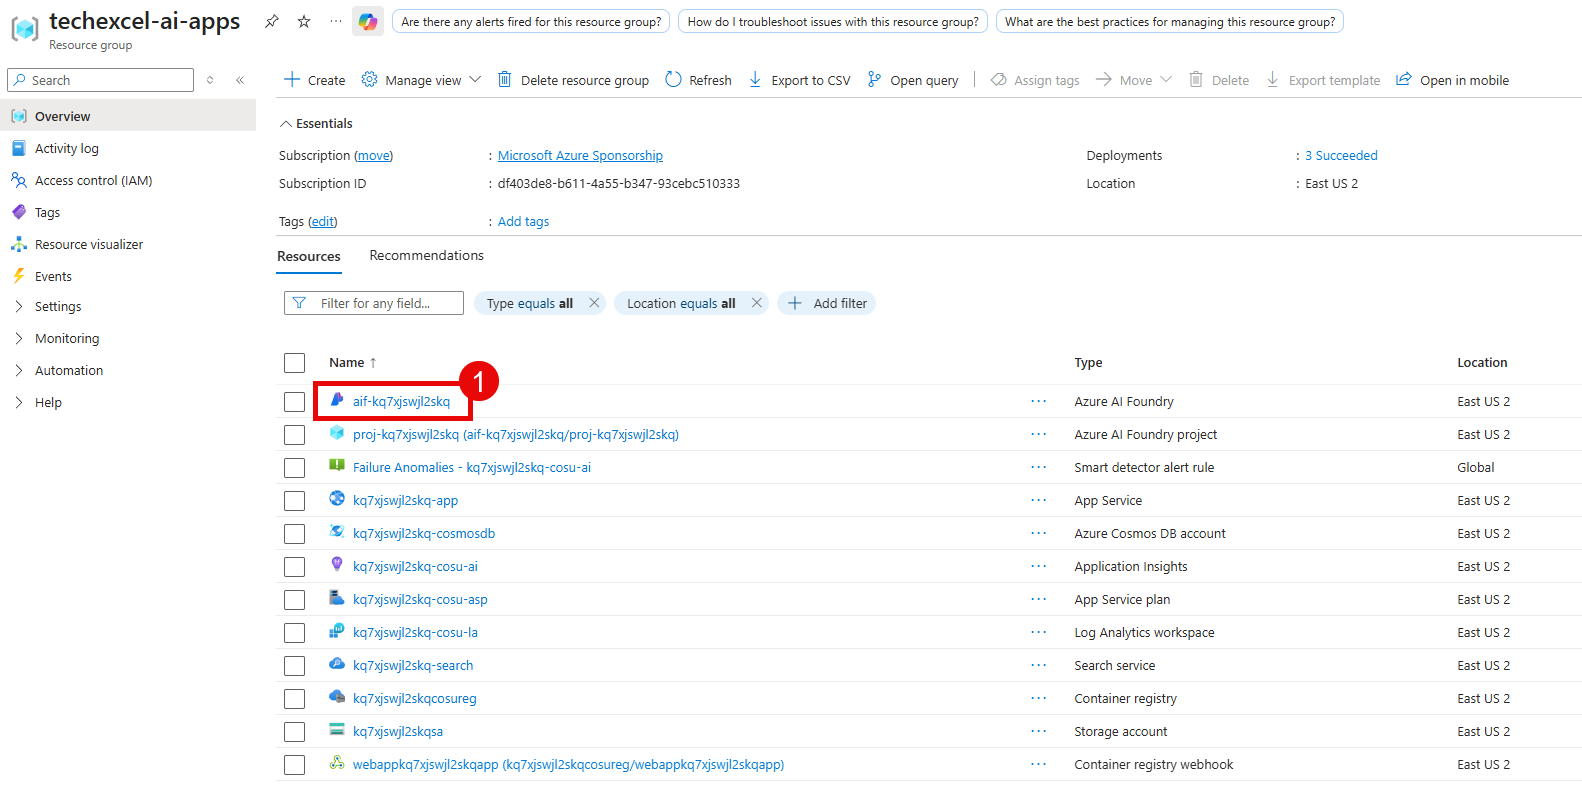Viewport: 1582px width, 806px height.
Task: Export resources to CSV
Action: [x=800, y=80]
